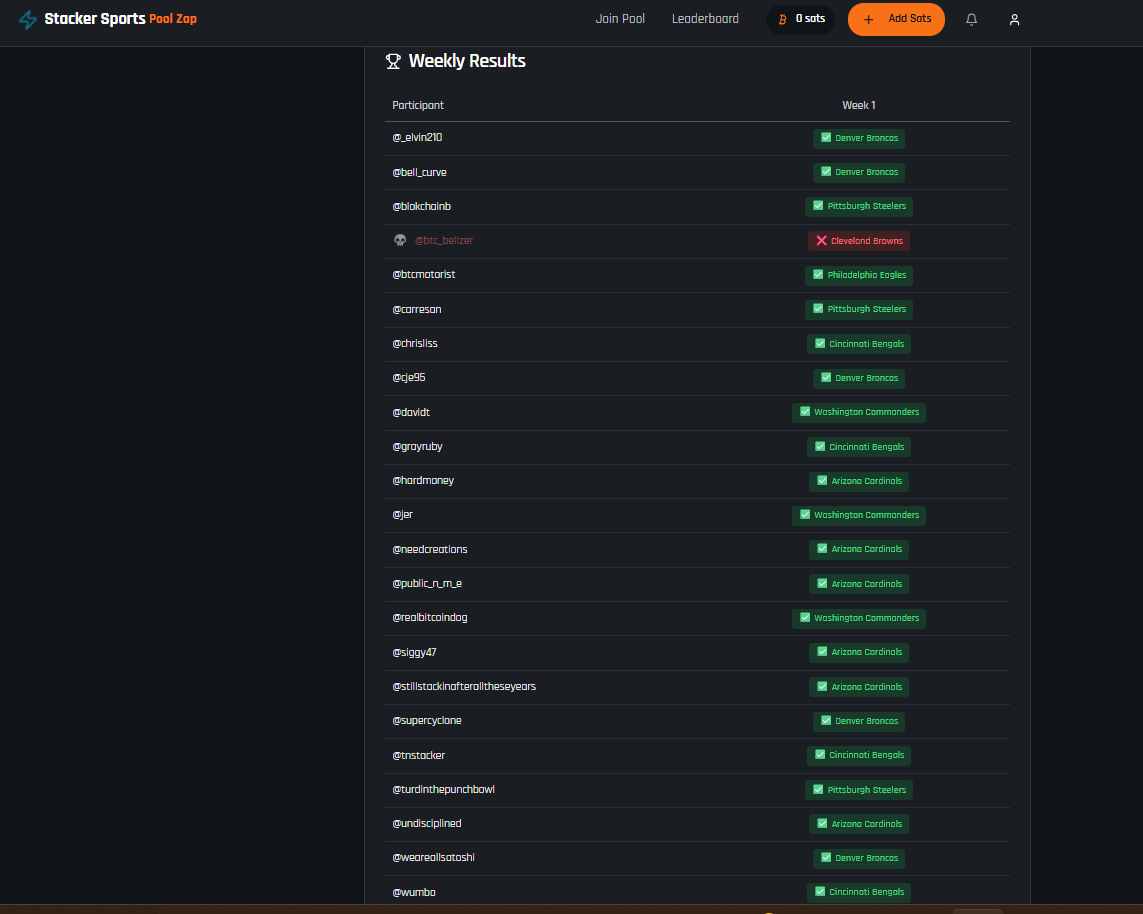Click the green check in @davidt's pick

tap(805, 412)
